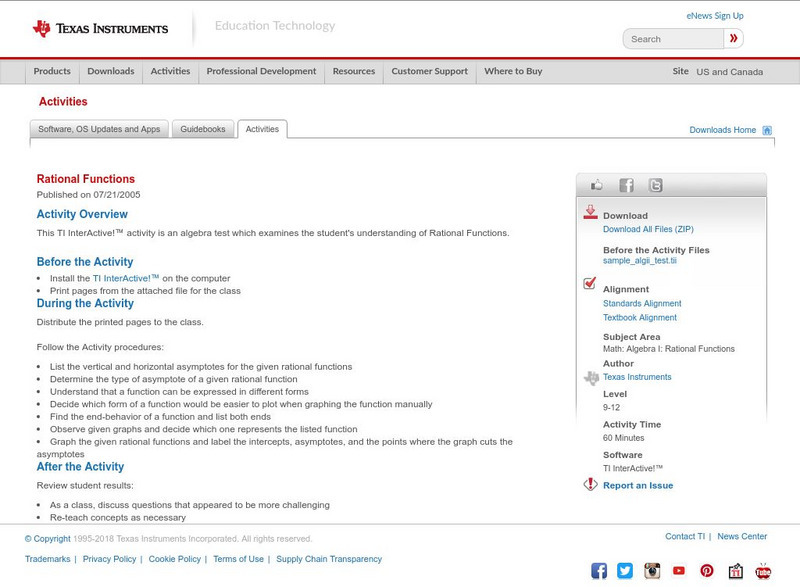Image resolution: width=800 pixels, height=587 pixels.
Task: Click the '60 Minutes' activity time
Action: 623,438
